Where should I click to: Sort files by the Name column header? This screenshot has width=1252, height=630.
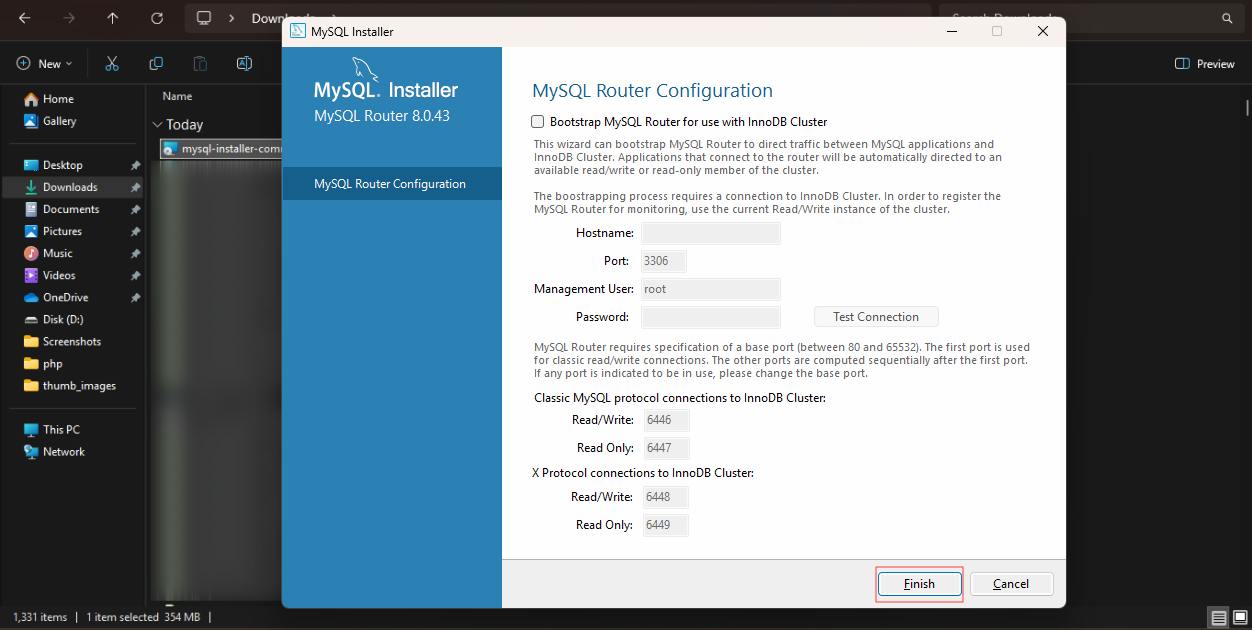coord(177,97)
